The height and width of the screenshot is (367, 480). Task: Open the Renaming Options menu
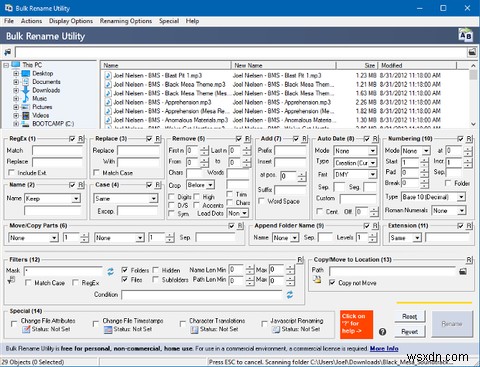point(126,21)
